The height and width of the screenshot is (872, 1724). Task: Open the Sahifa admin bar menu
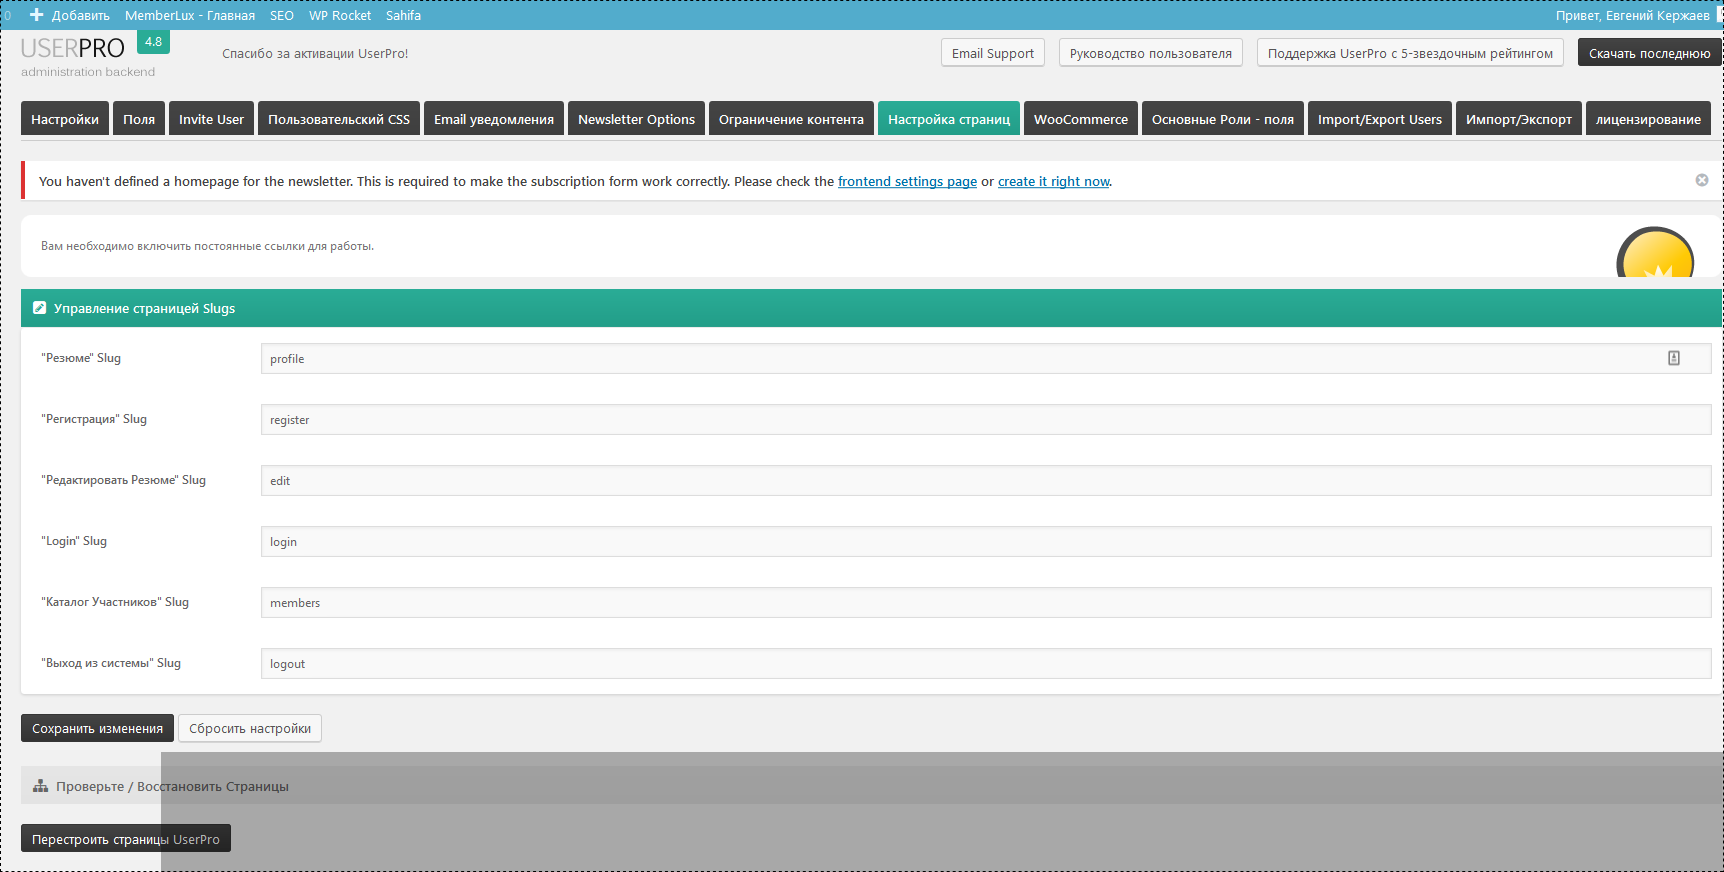[403, 15]
